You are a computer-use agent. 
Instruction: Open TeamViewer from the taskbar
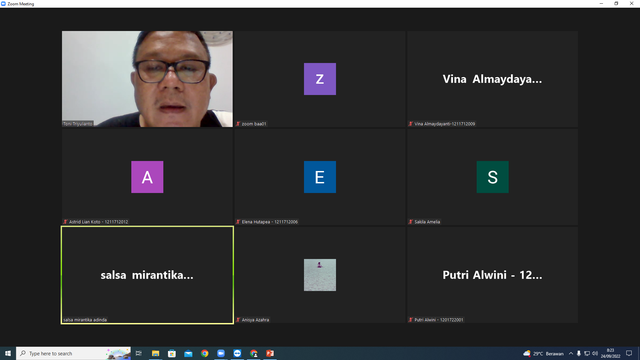tap(237, 353)
